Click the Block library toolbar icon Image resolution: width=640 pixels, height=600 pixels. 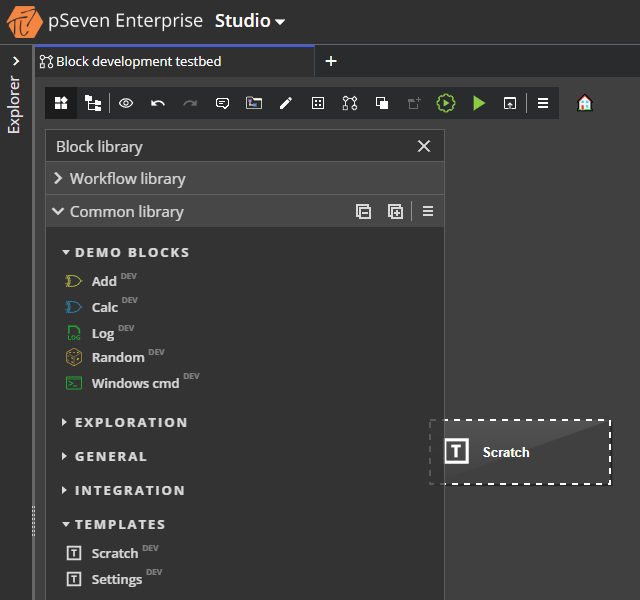pyautogui.click(x=61, y=103)
